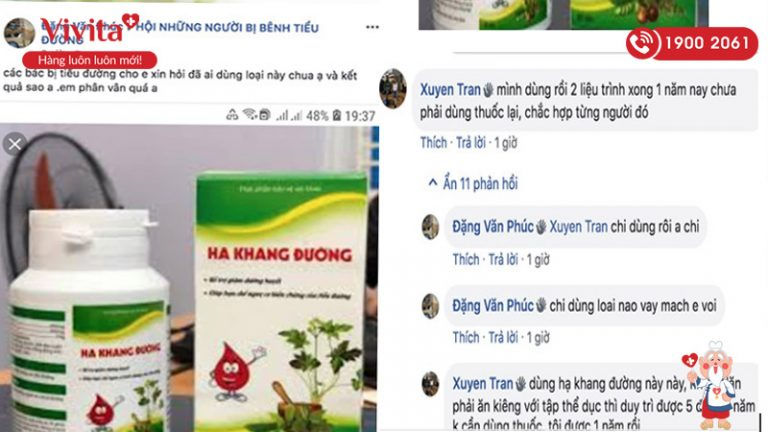The width and height of the screenshot is (768, 432).
Task: Click the Vivita logo
Action: pyautogui.click(x=87, y=28)
